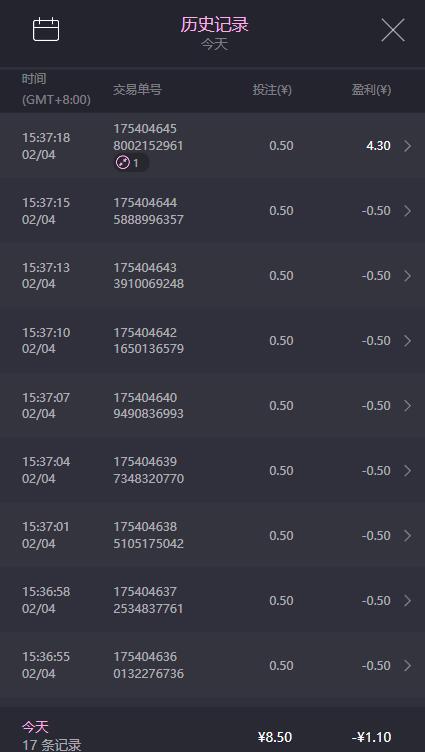Open chevron arrow for 15:36:55 record

tap(407, 666)
